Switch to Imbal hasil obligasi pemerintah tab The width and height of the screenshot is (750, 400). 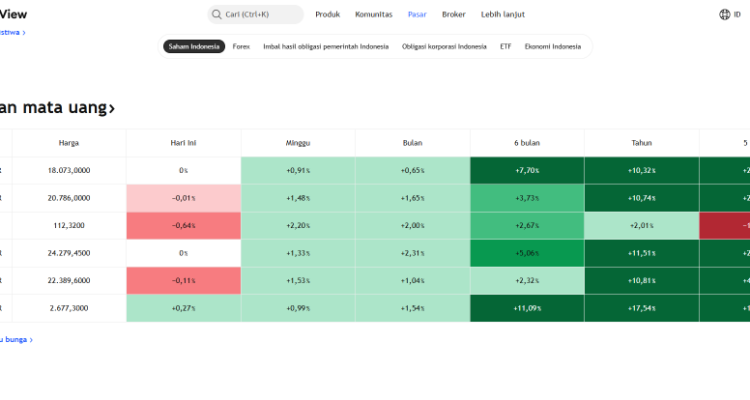tap(326, 46)
